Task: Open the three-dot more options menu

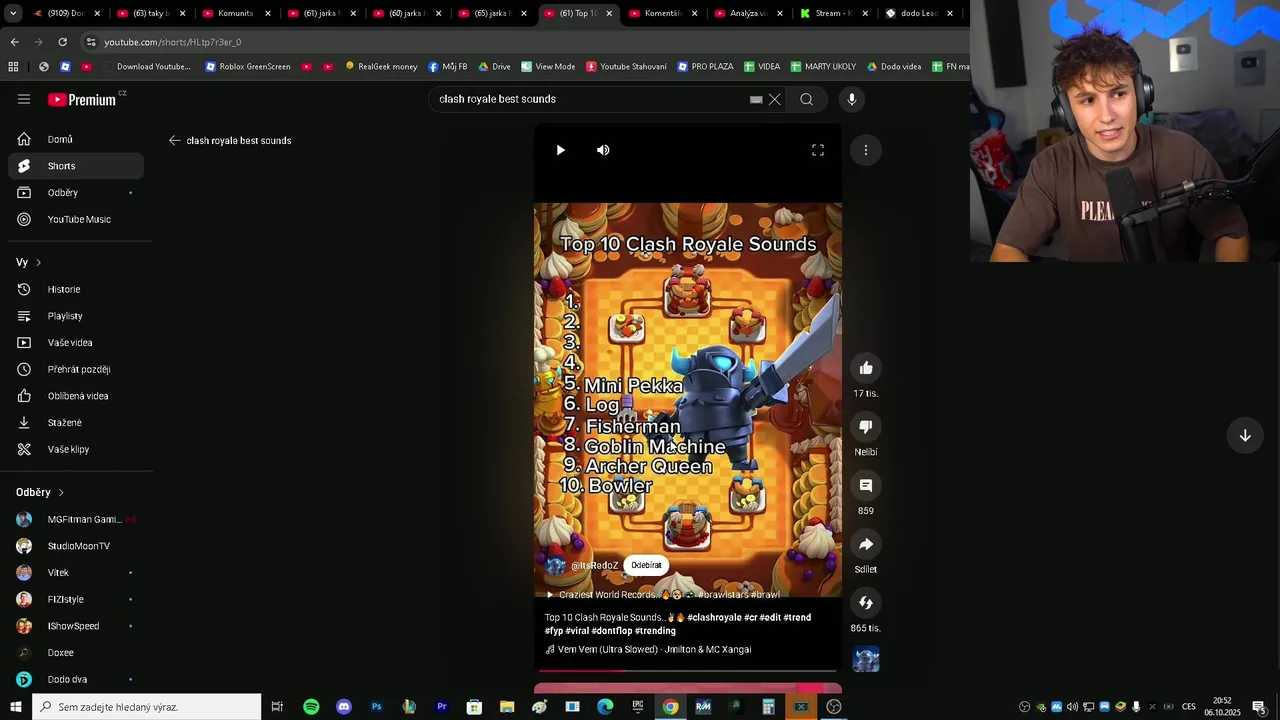Action: [x=866, y=150]
